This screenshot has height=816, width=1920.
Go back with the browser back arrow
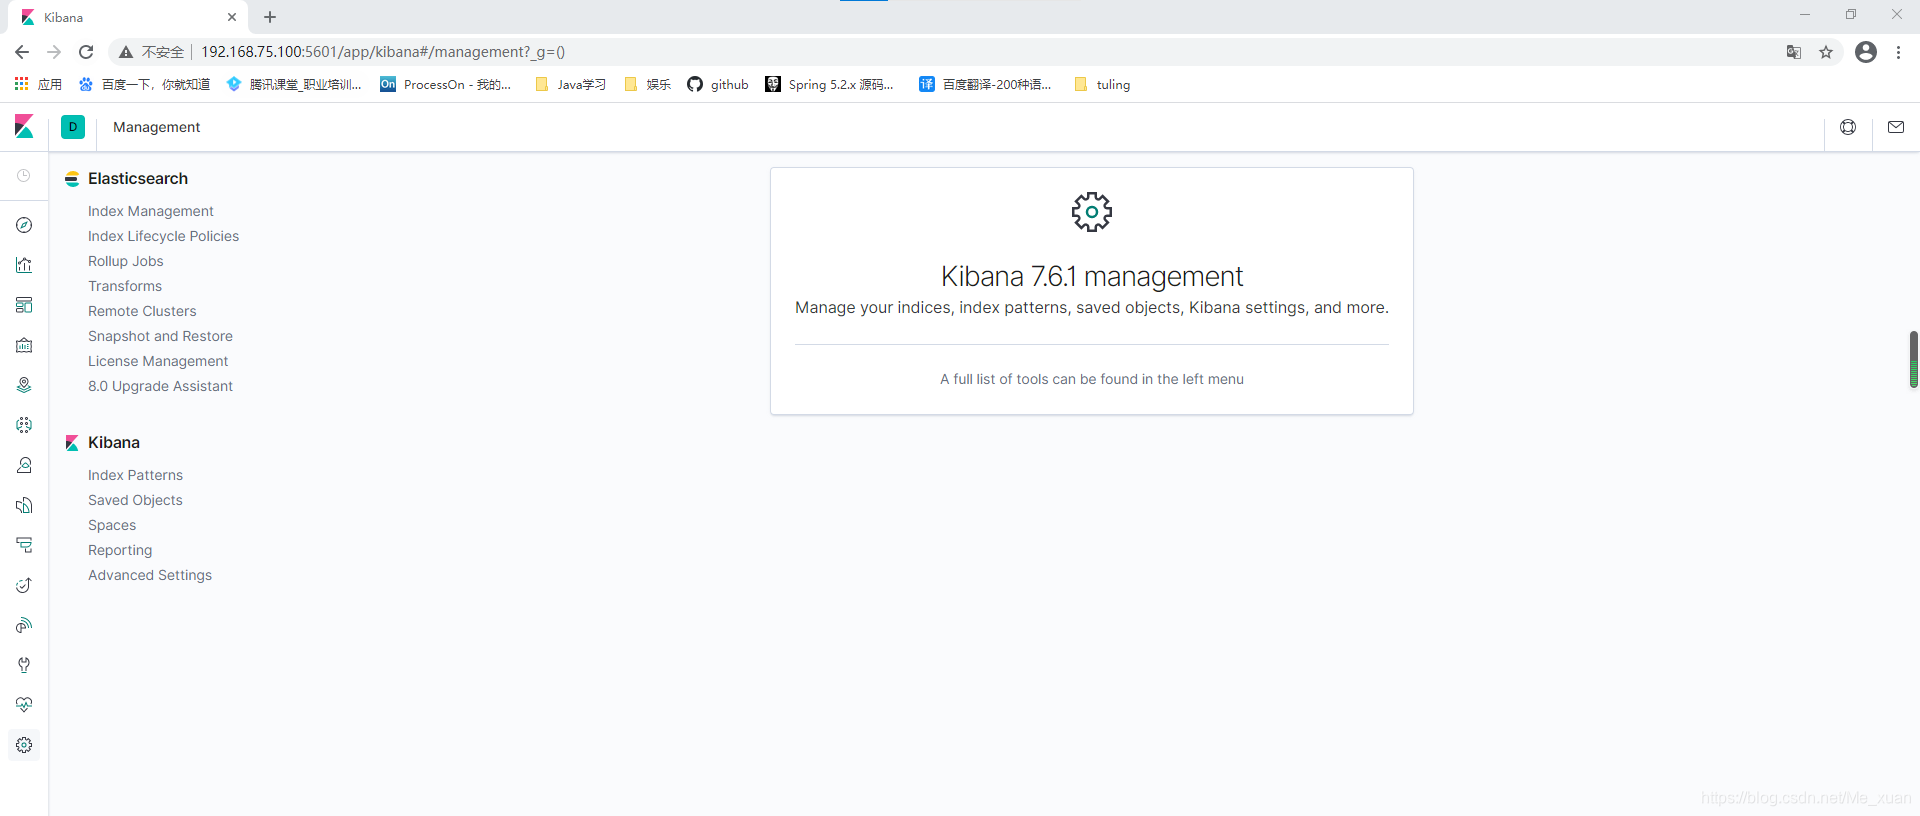[x=22, y=52]
